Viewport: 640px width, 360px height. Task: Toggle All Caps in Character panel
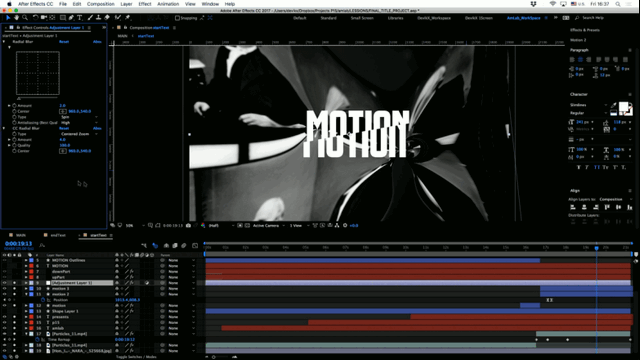[x=597, y=167]
